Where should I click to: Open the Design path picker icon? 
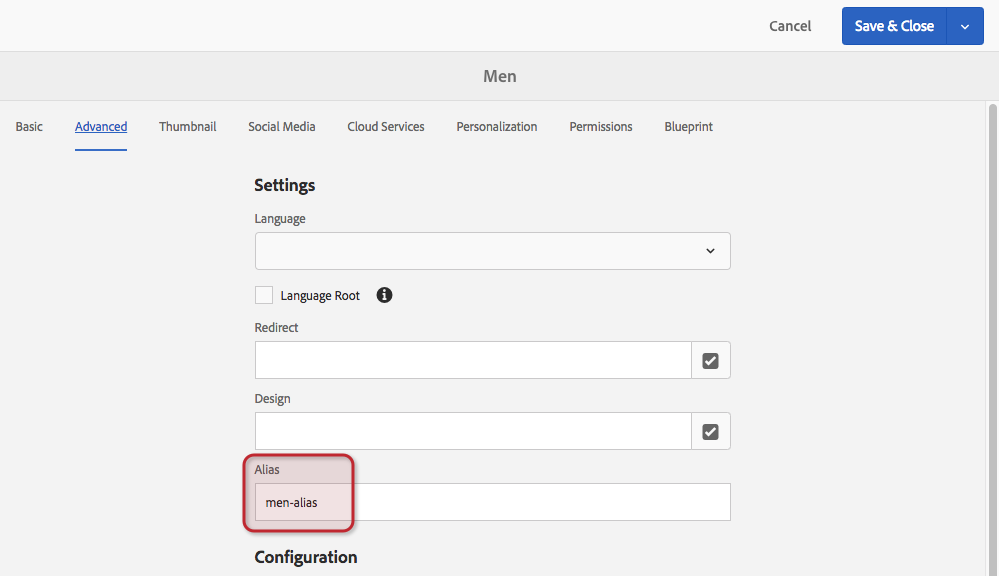click(x=711, y=431)
